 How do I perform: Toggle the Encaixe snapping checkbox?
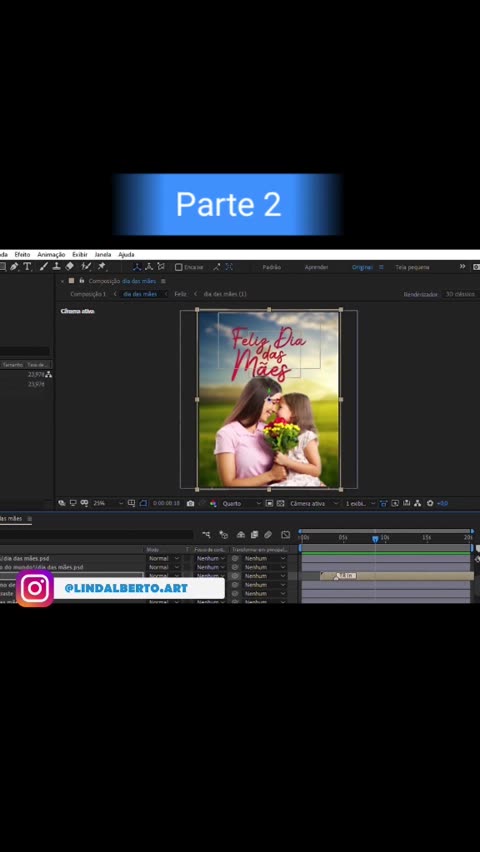[x=178, y=267]
